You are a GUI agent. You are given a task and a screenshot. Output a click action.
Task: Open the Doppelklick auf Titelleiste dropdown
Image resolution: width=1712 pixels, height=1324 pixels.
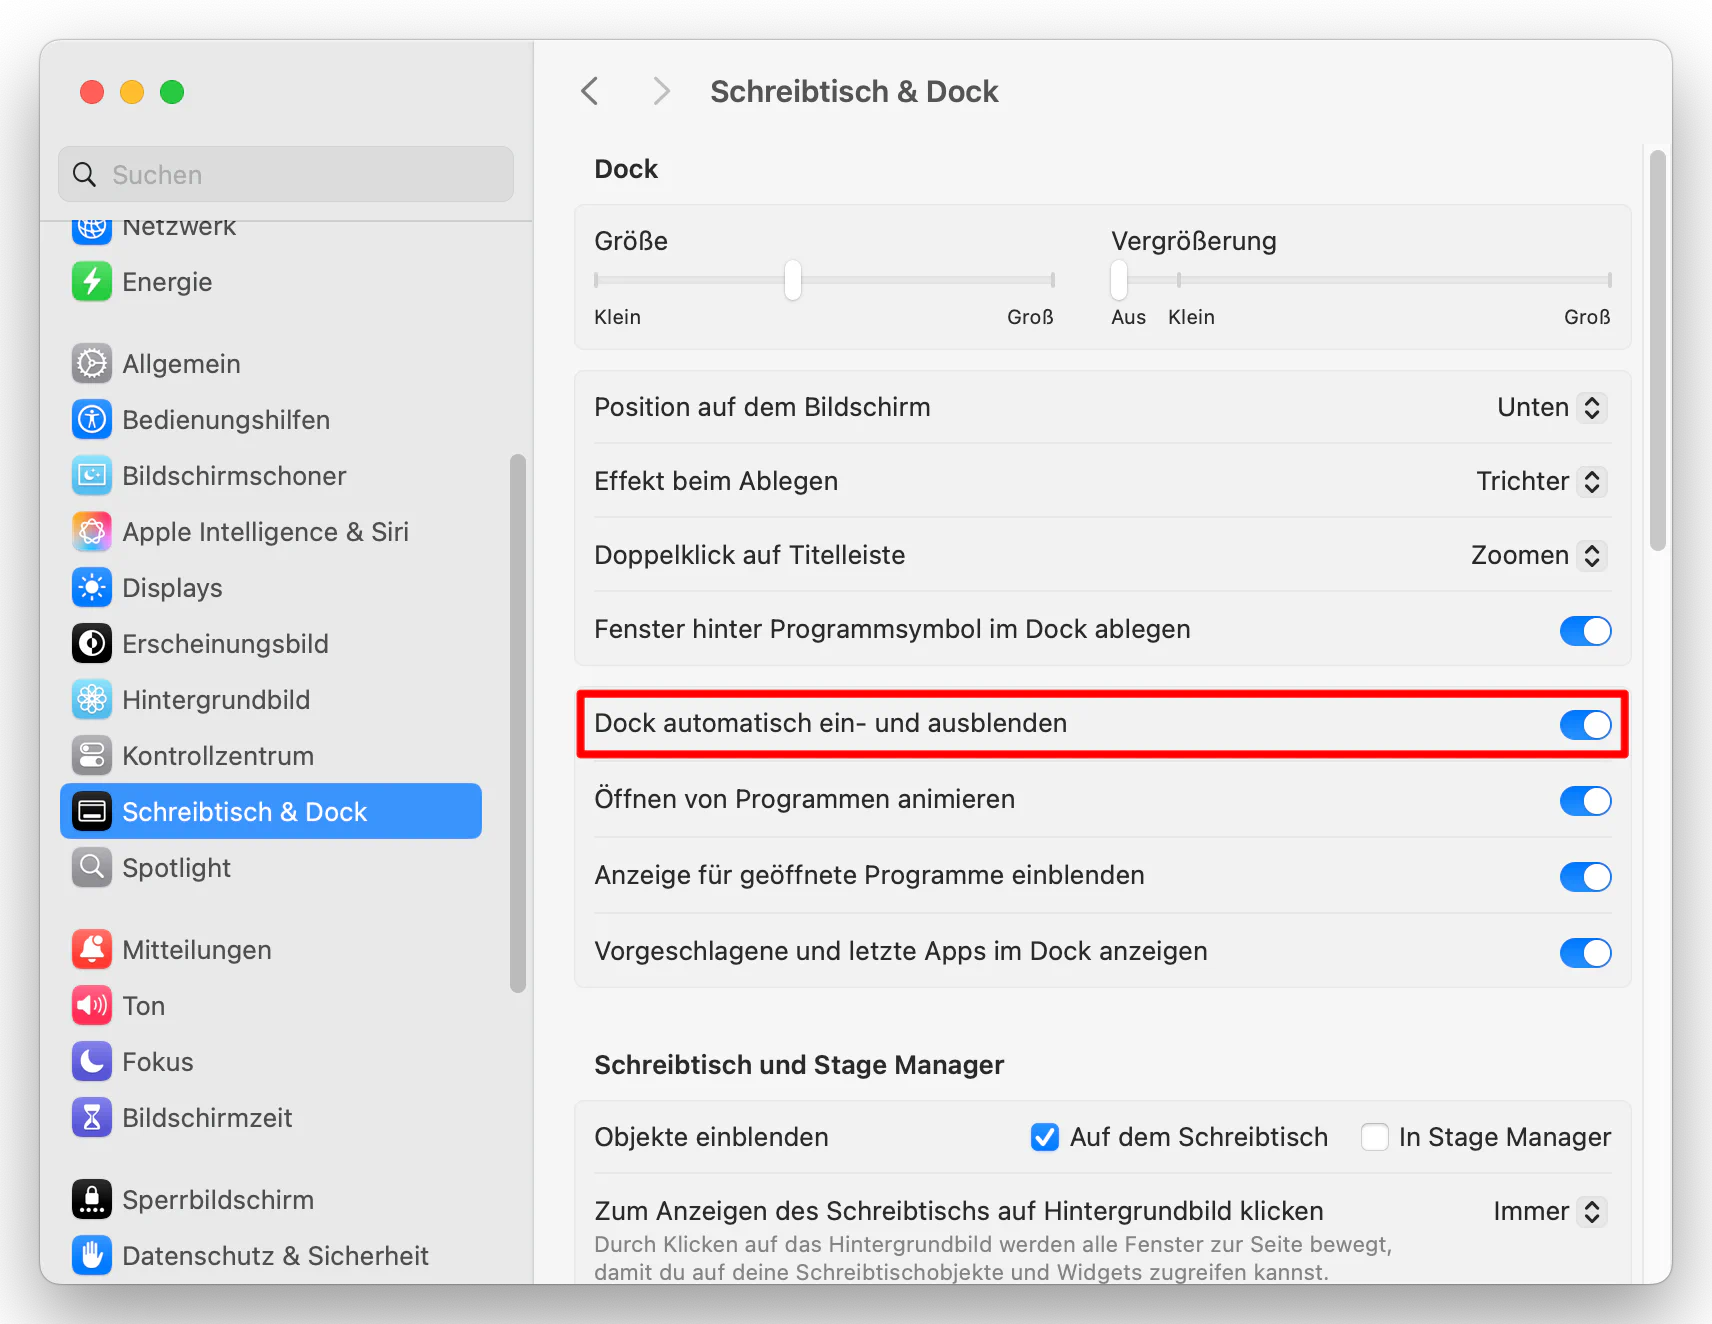(1538, 556)
